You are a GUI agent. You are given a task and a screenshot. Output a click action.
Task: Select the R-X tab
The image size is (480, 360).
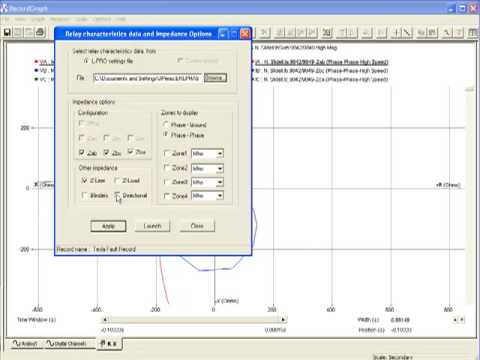click(109, 343)
